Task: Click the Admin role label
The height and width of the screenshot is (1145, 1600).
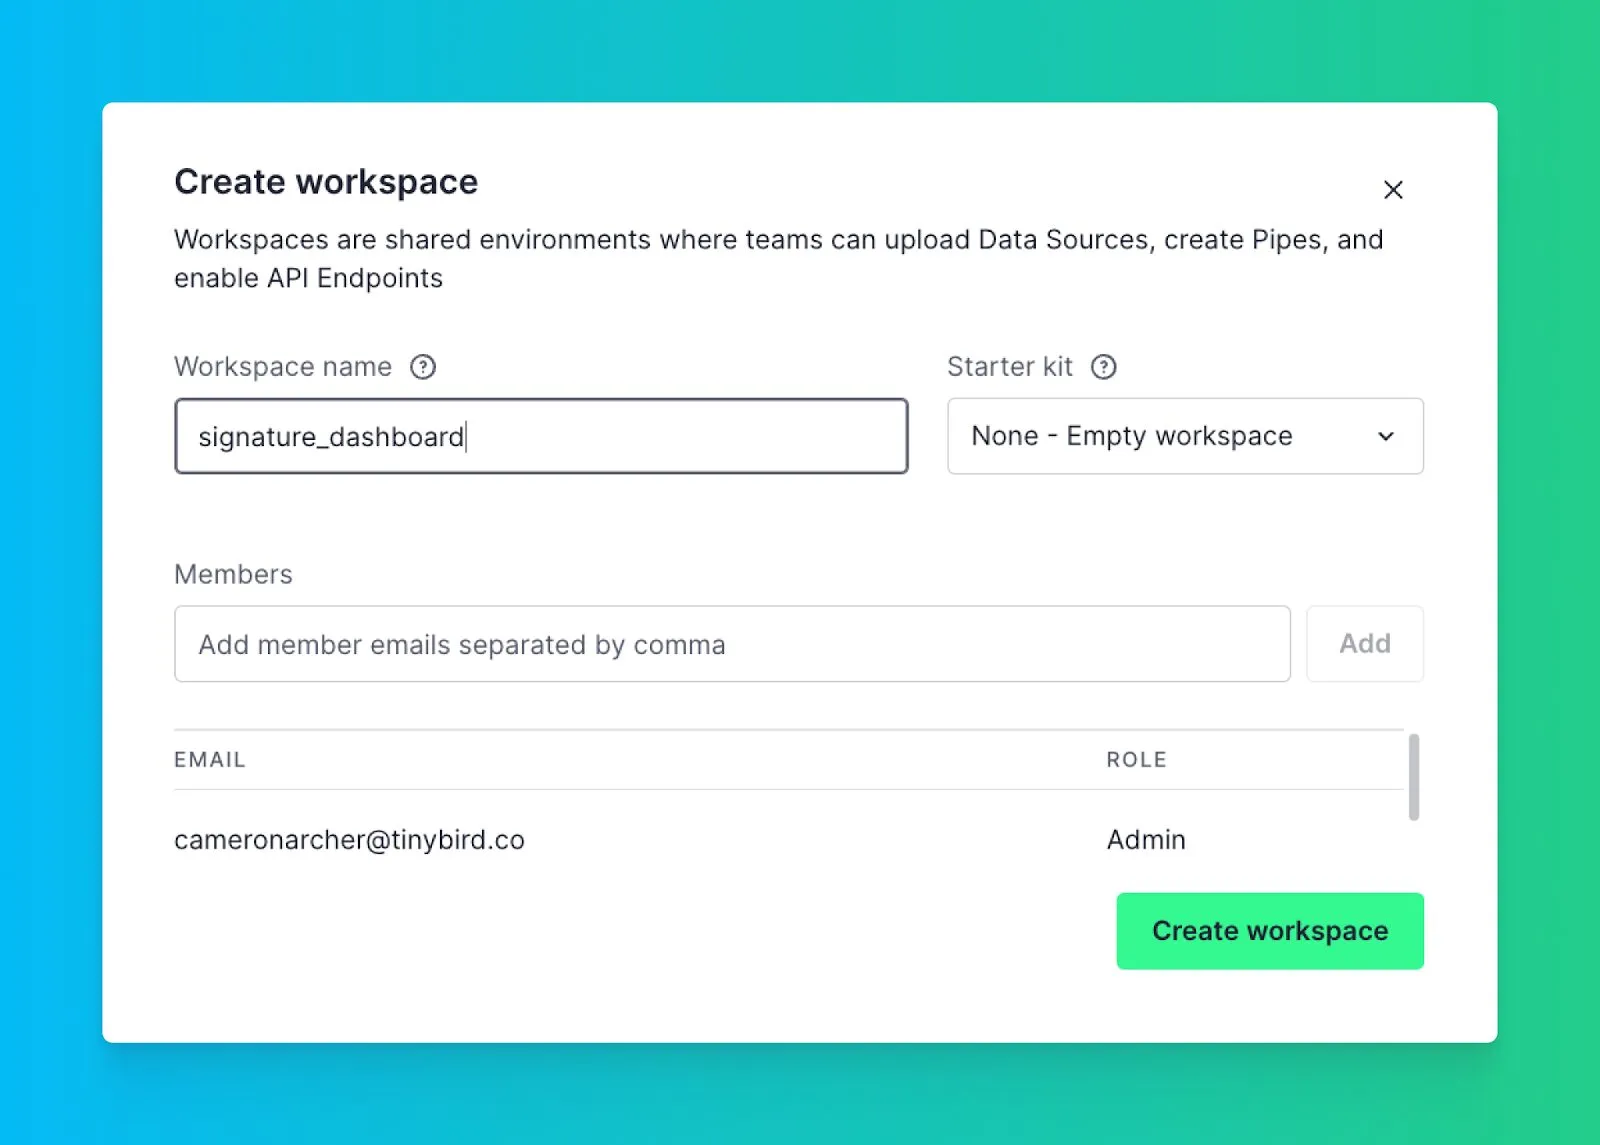Action: (1145, 840)
